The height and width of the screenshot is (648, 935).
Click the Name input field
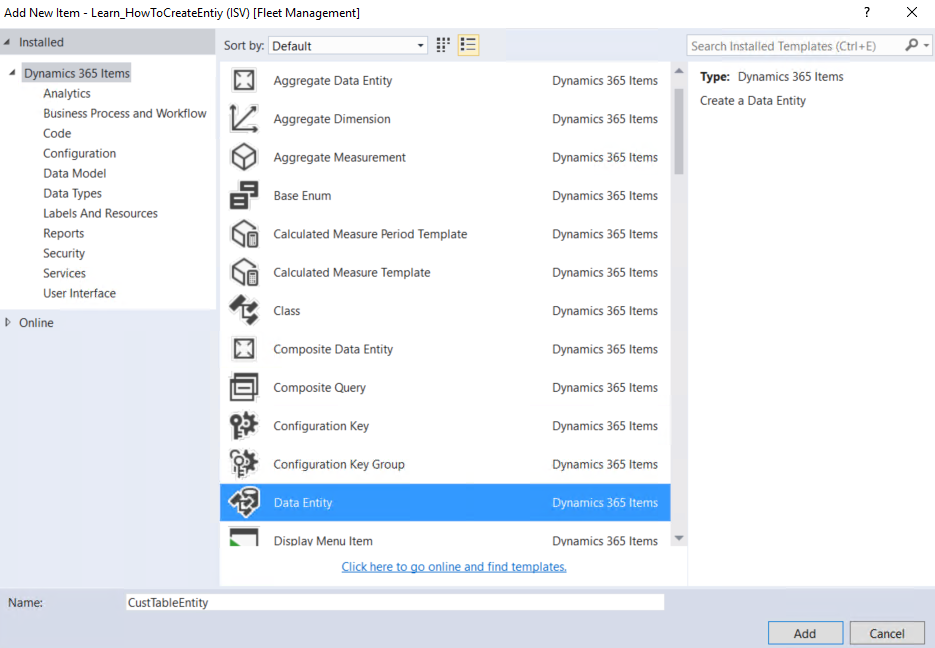point(395,602)
